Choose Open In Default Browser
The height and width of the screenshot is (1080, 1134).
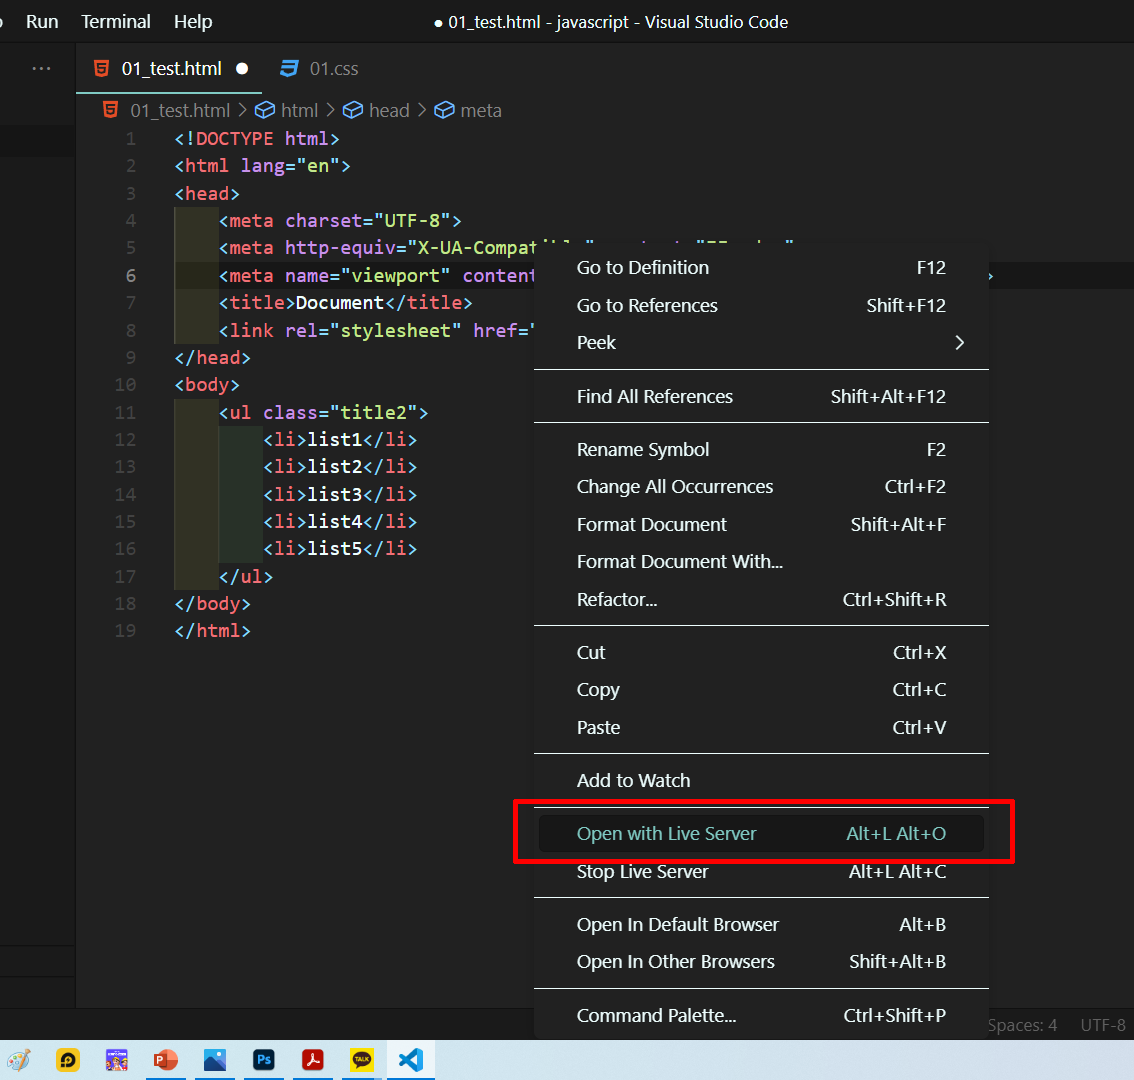pos(761,924)
